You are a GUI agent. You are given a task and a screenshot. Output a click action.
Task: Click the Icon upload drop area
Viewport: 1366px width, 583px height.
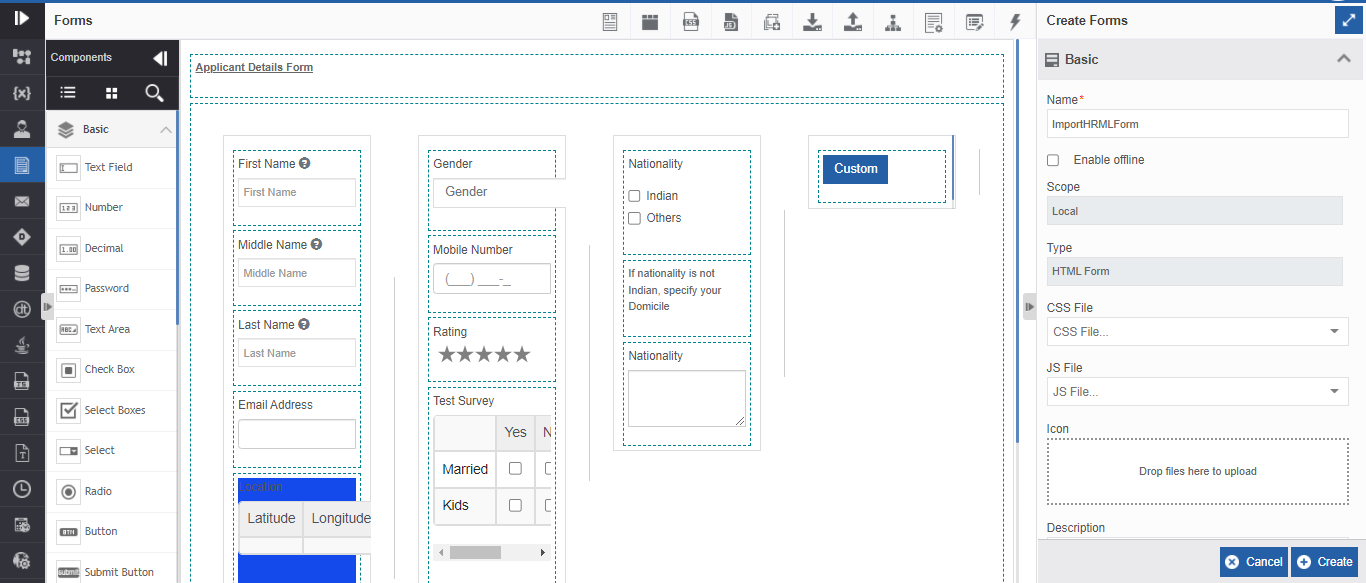click(1198, 471)
